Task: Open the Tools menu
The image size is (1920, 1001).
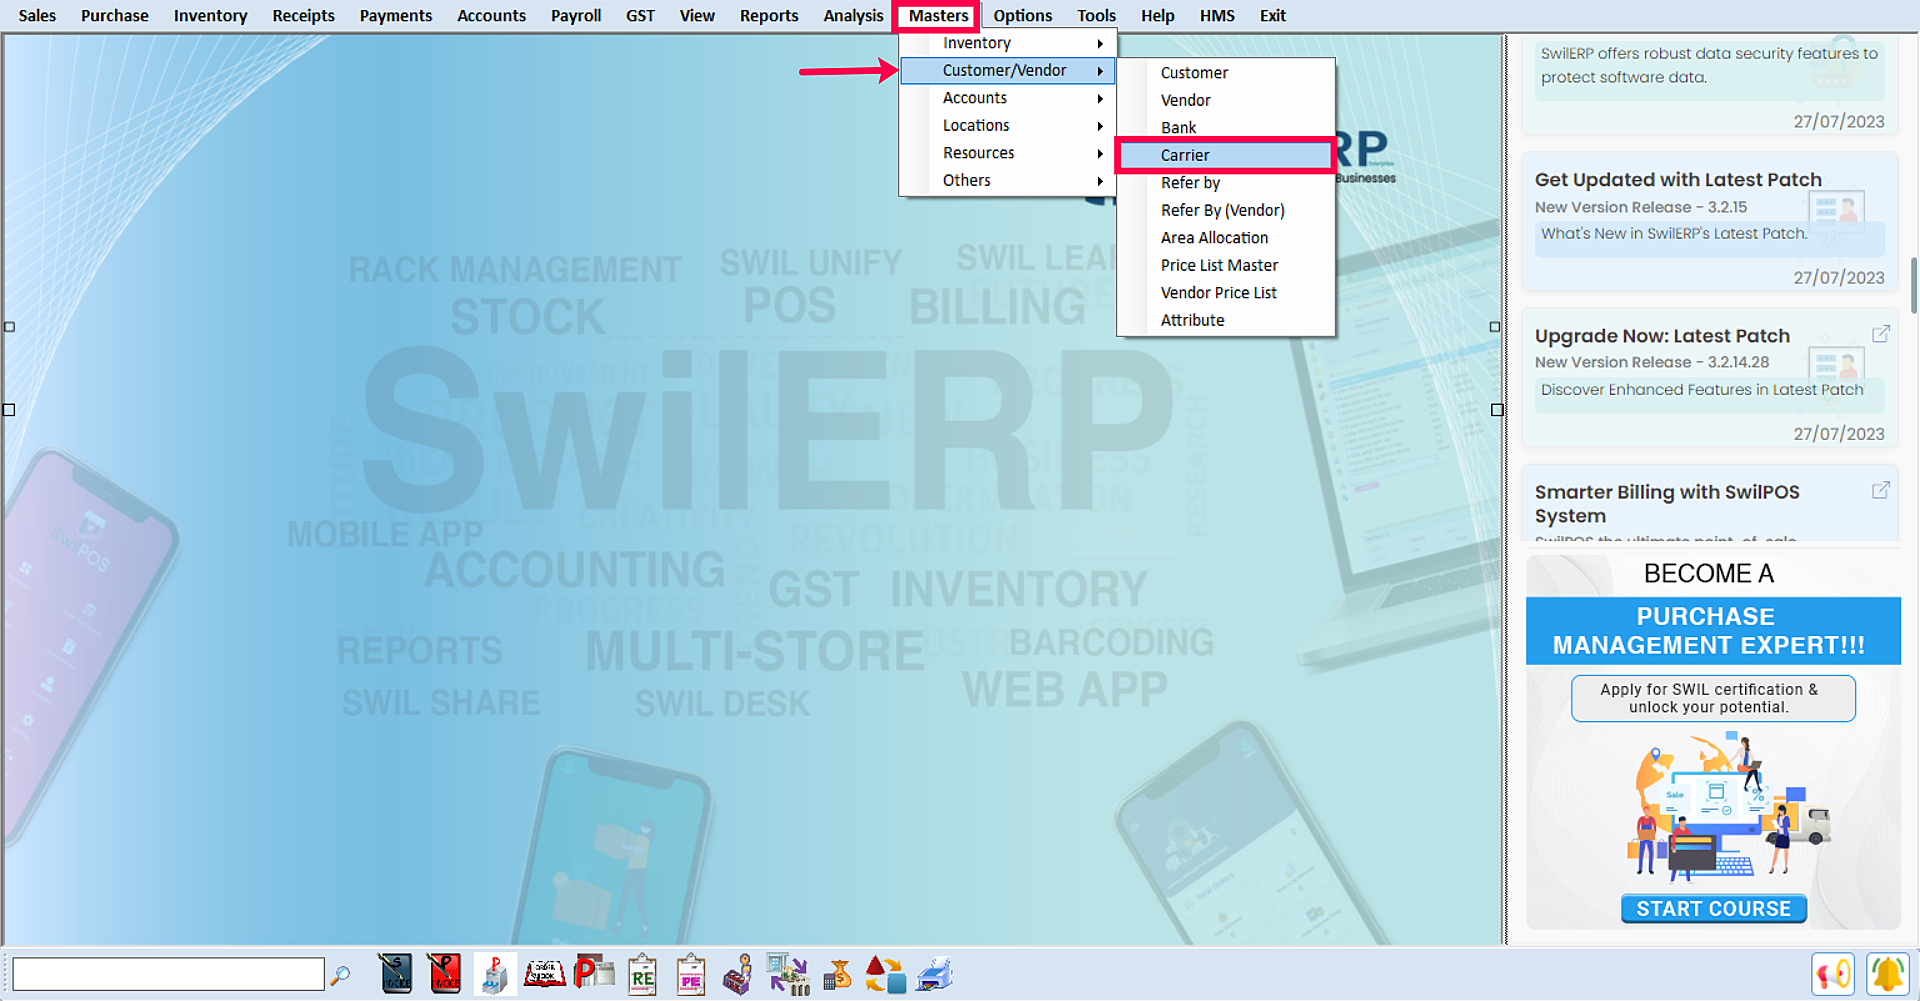Action: (1096, 16)
